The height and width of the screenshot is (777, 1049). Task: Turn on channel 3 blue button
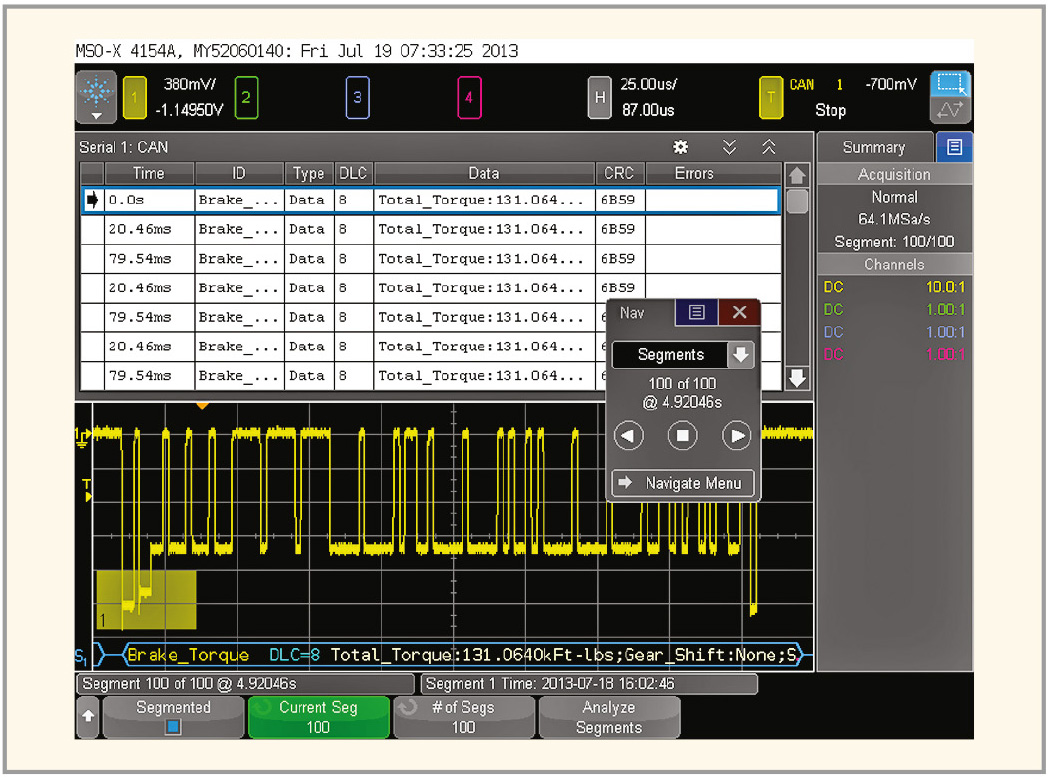click(358, 97)
